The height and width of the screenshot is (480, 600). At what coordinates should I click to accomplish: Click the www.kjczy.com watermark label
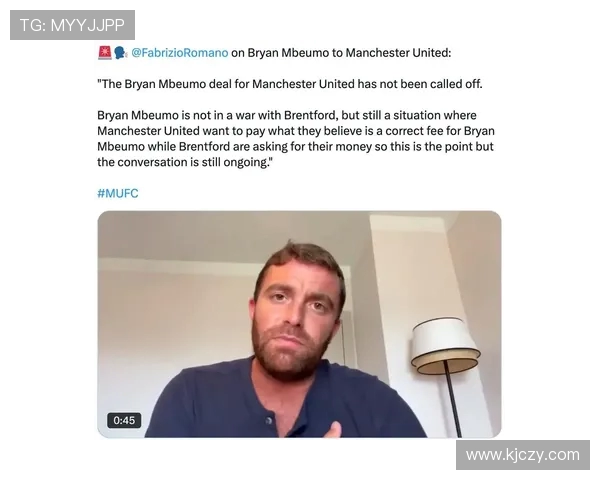(523, 455)
